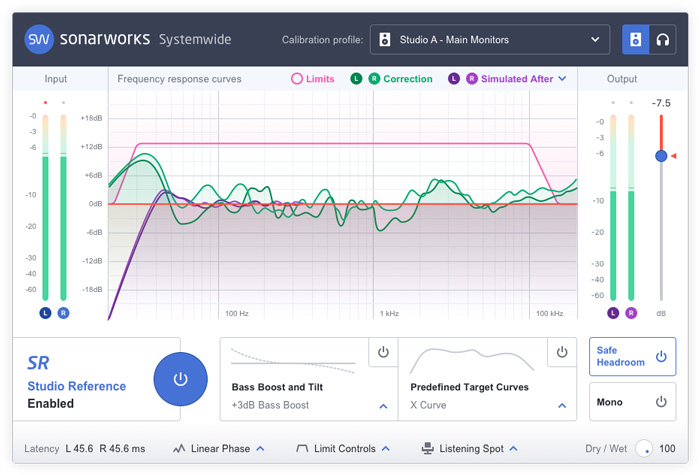Click the 1 kHz frequency axis label

click(x=389, y=313)
